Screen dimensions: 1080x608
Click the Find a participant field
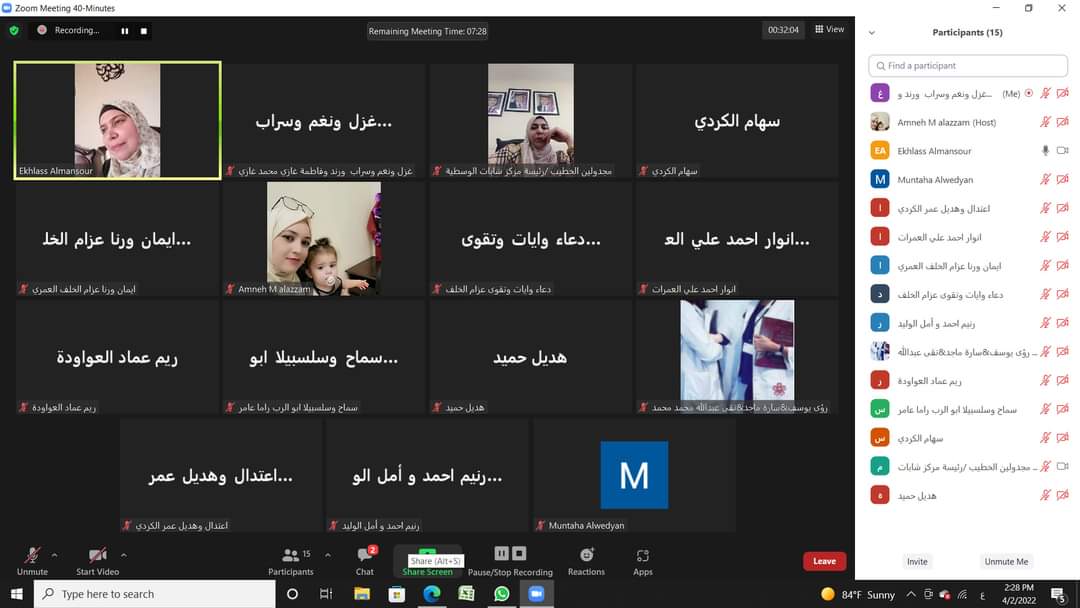coord(968,66)
